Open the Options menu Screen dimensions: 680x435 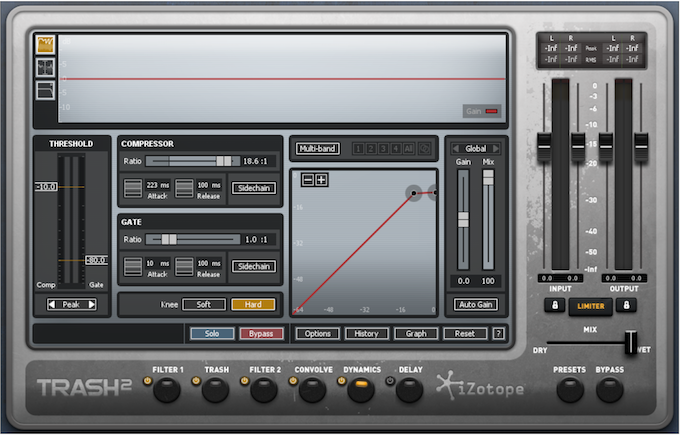pyautogui.click(x=317, y=334)
